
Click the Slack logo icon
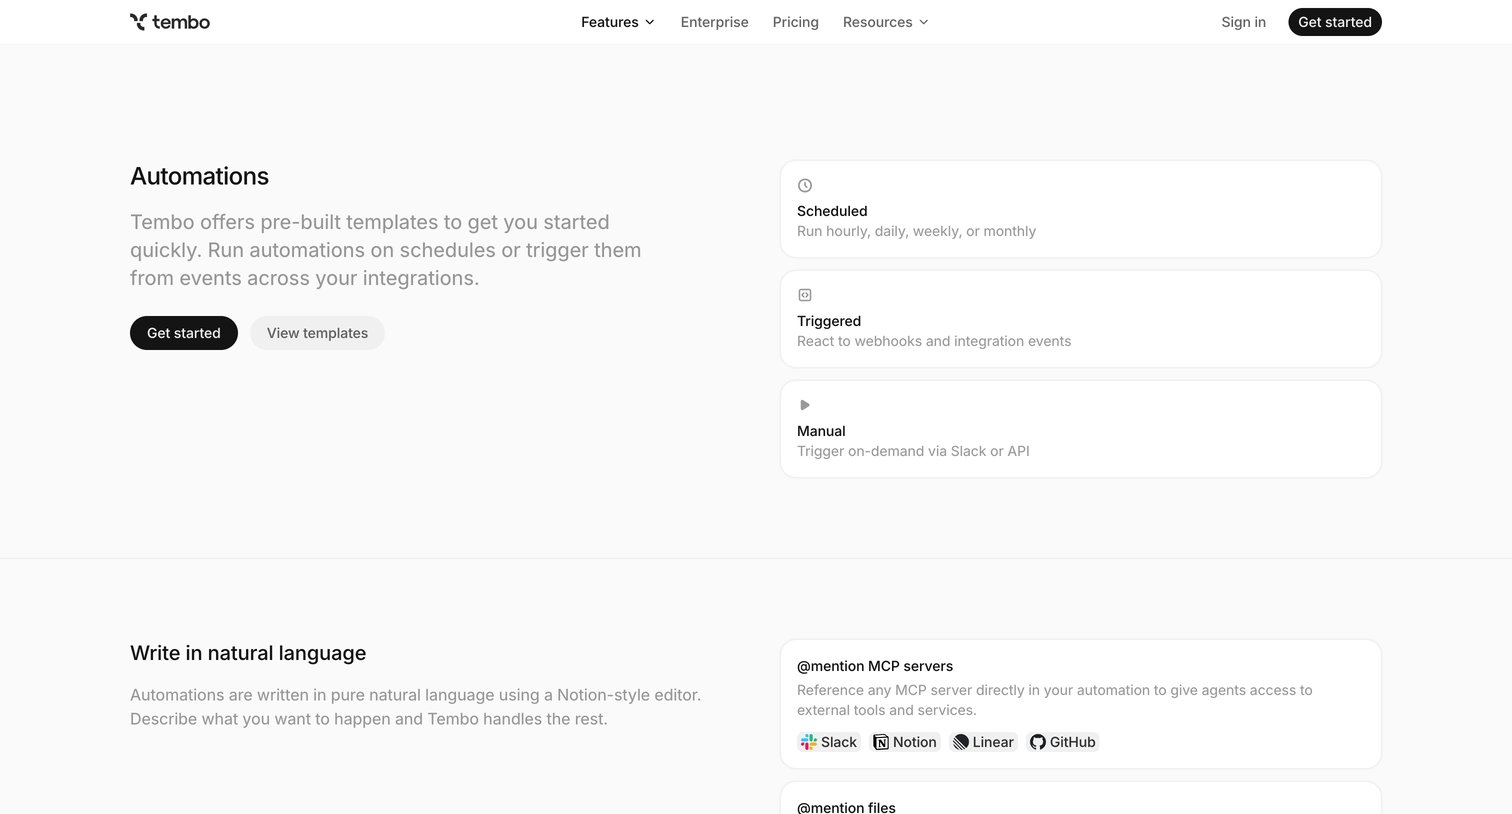click(x=809, y=742)
